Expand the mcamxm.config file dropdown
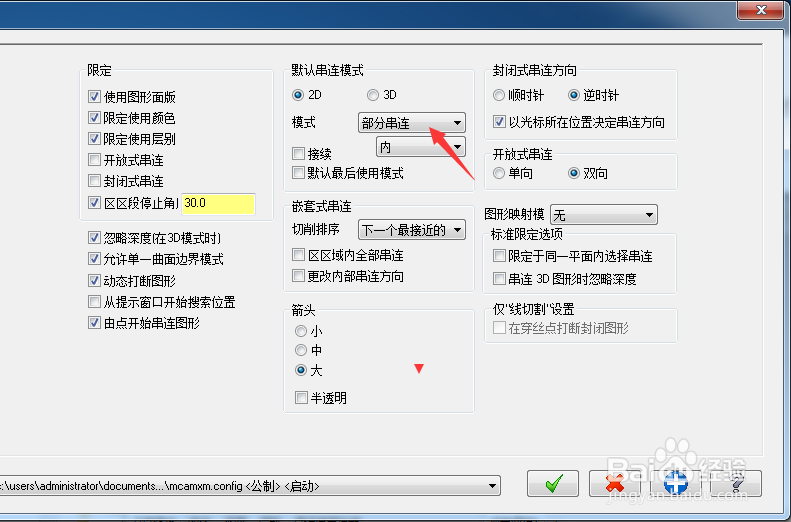 [x=250, y=486]
